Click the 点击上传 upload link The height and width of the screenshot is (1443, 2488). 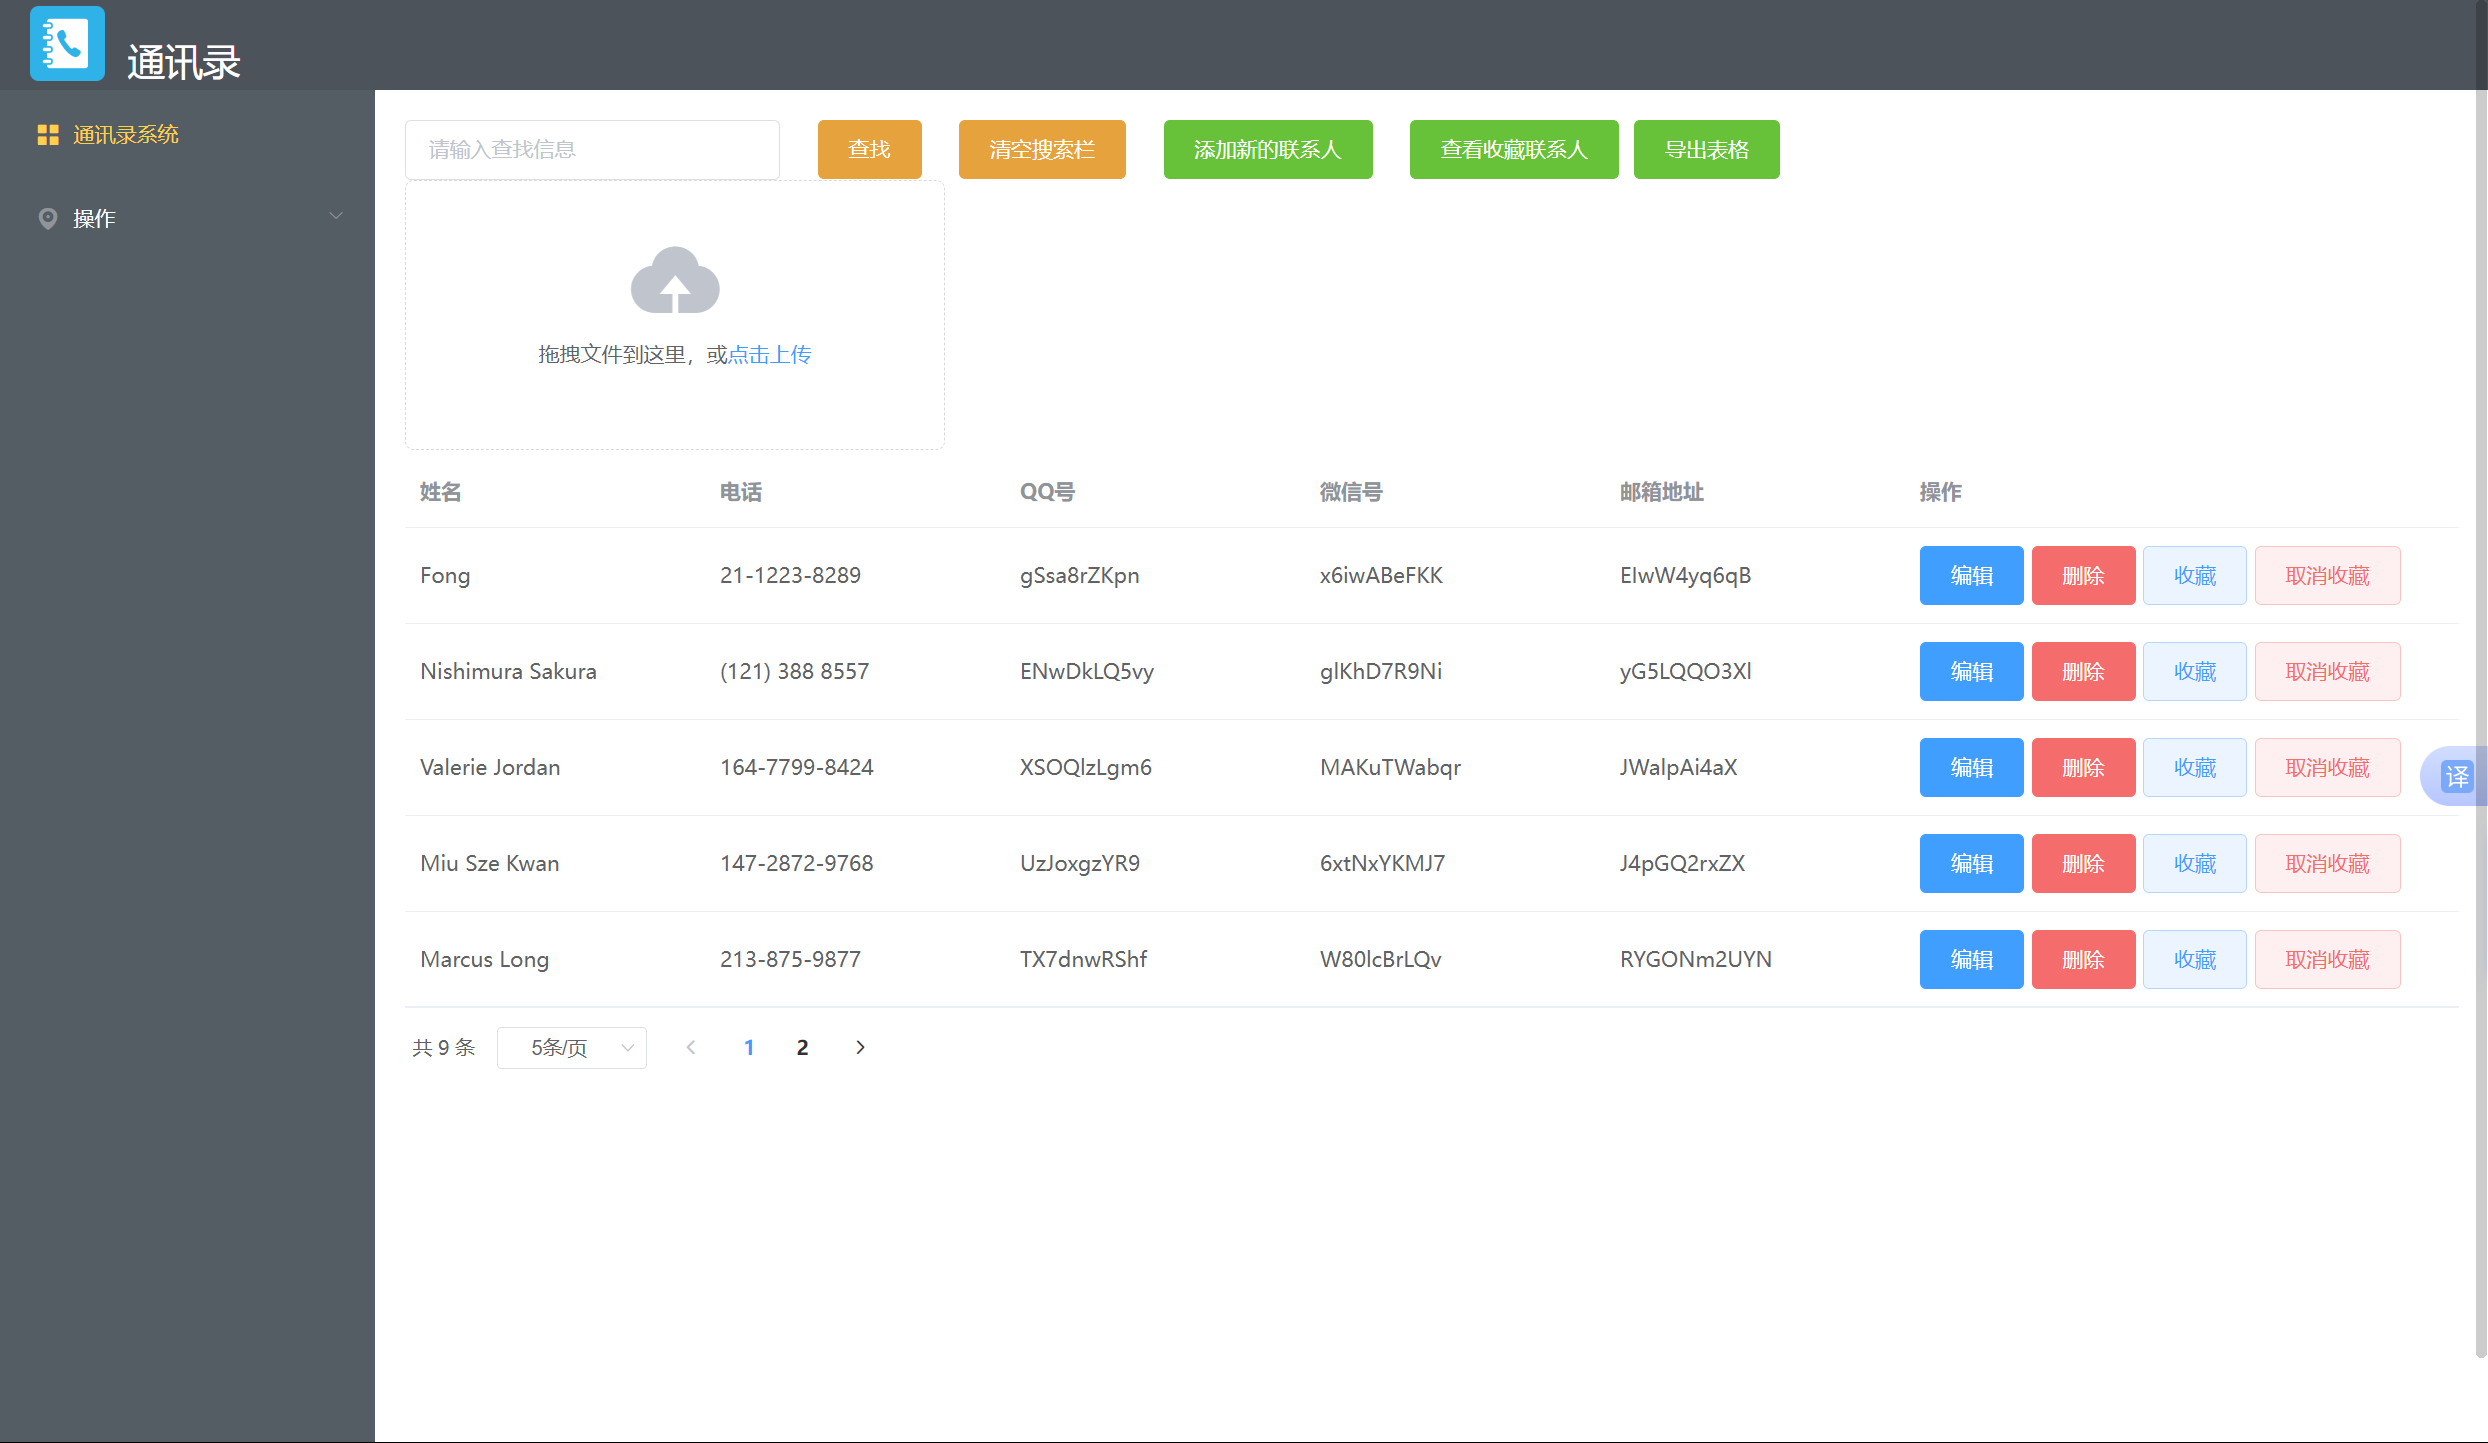tap(770, 355)
